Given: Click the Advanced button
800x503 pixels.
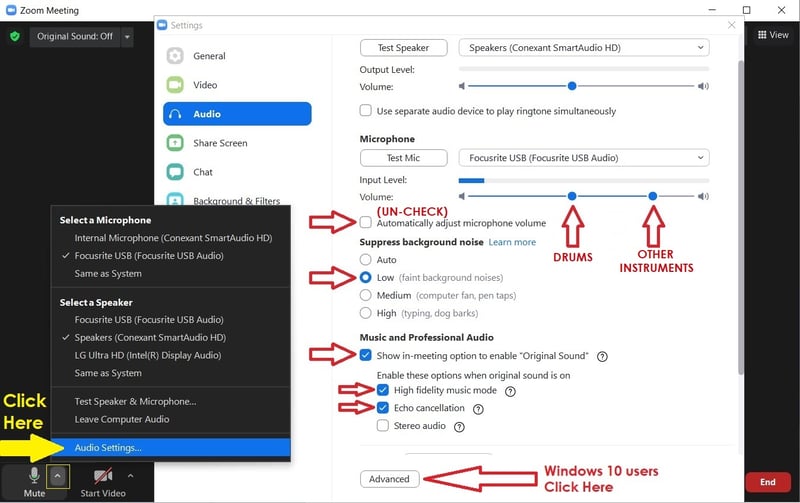Looking at the screenshot, I should pyautogui.click(x=389, y=479).
